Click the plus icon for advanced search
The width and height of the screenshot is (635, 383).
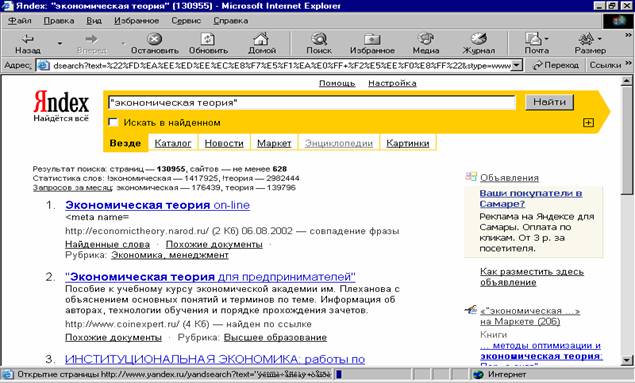point(588,123)
